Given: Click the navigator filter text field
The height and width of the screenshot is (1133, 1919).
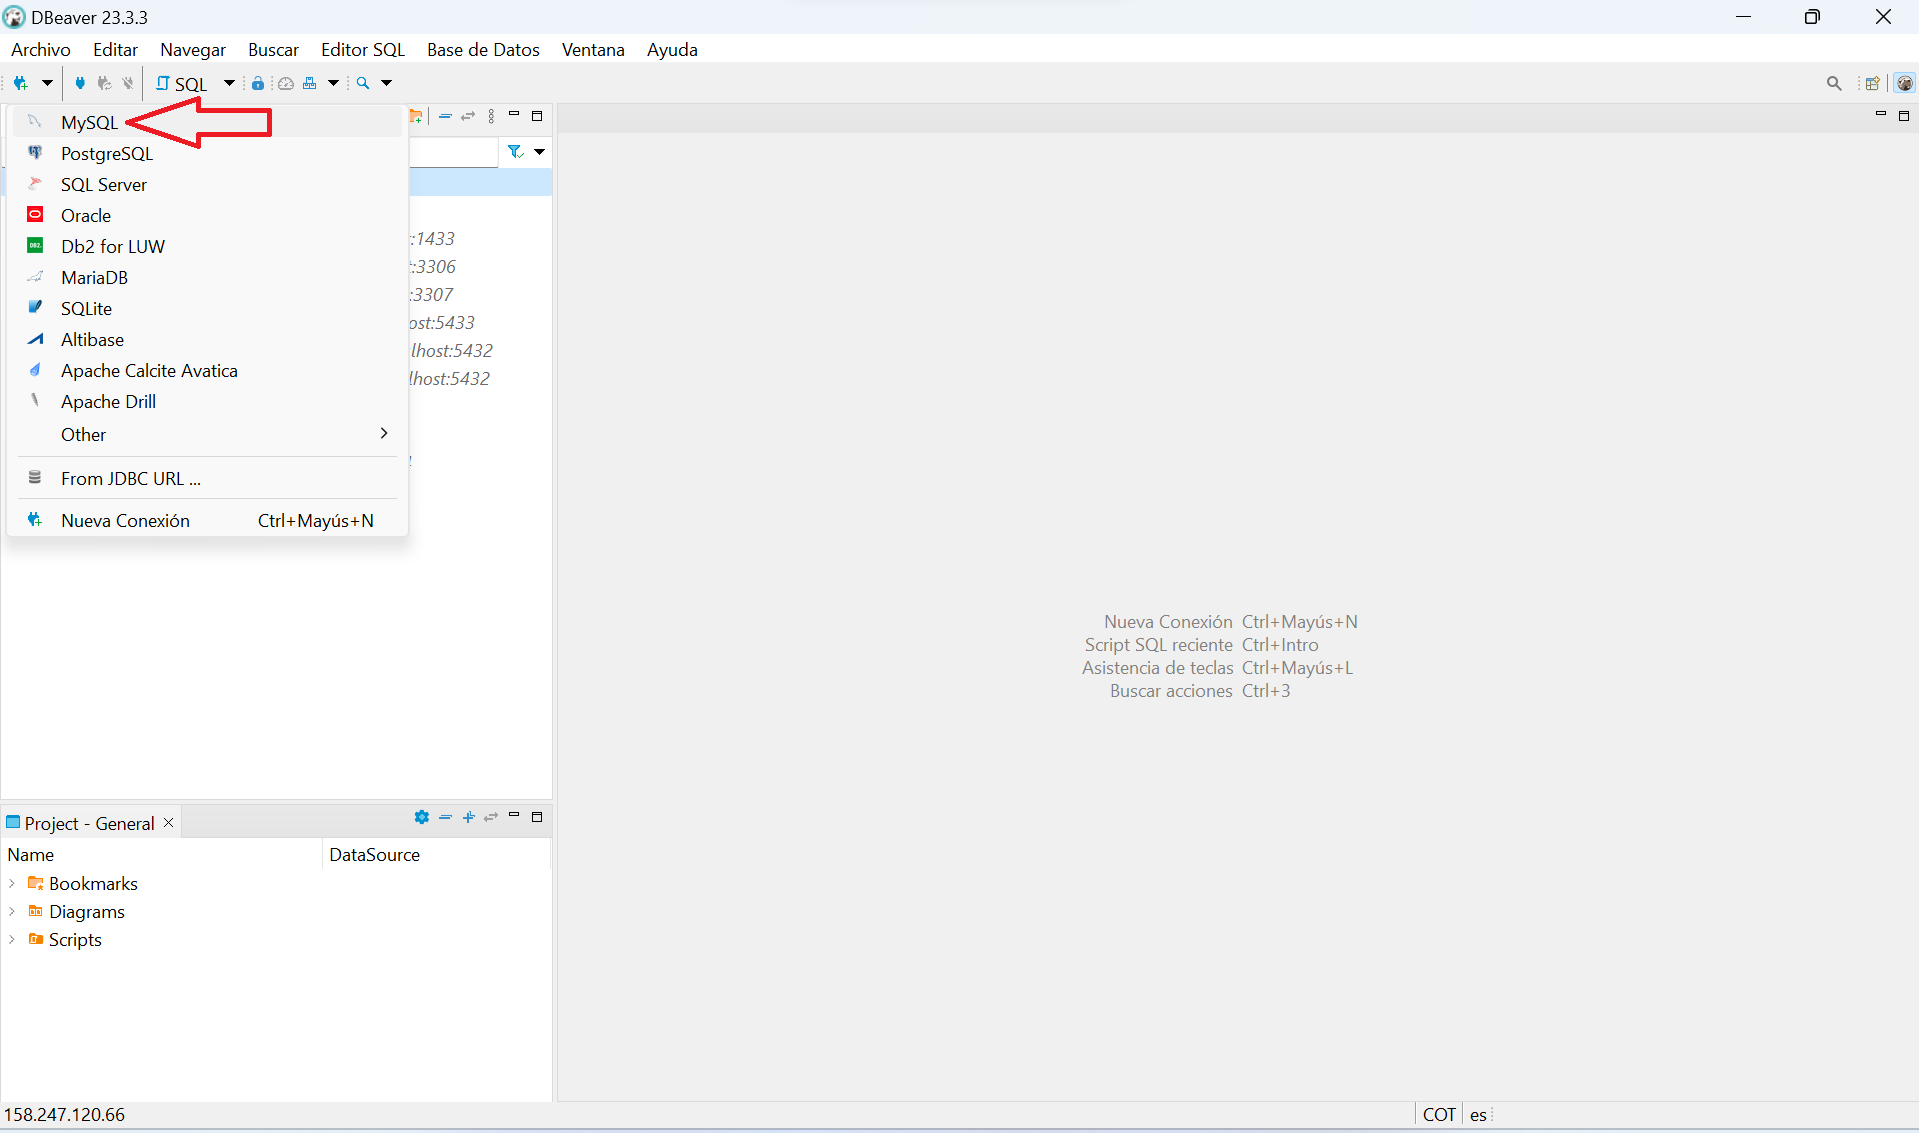Looking at the screenshot, I should click(453, 152).
